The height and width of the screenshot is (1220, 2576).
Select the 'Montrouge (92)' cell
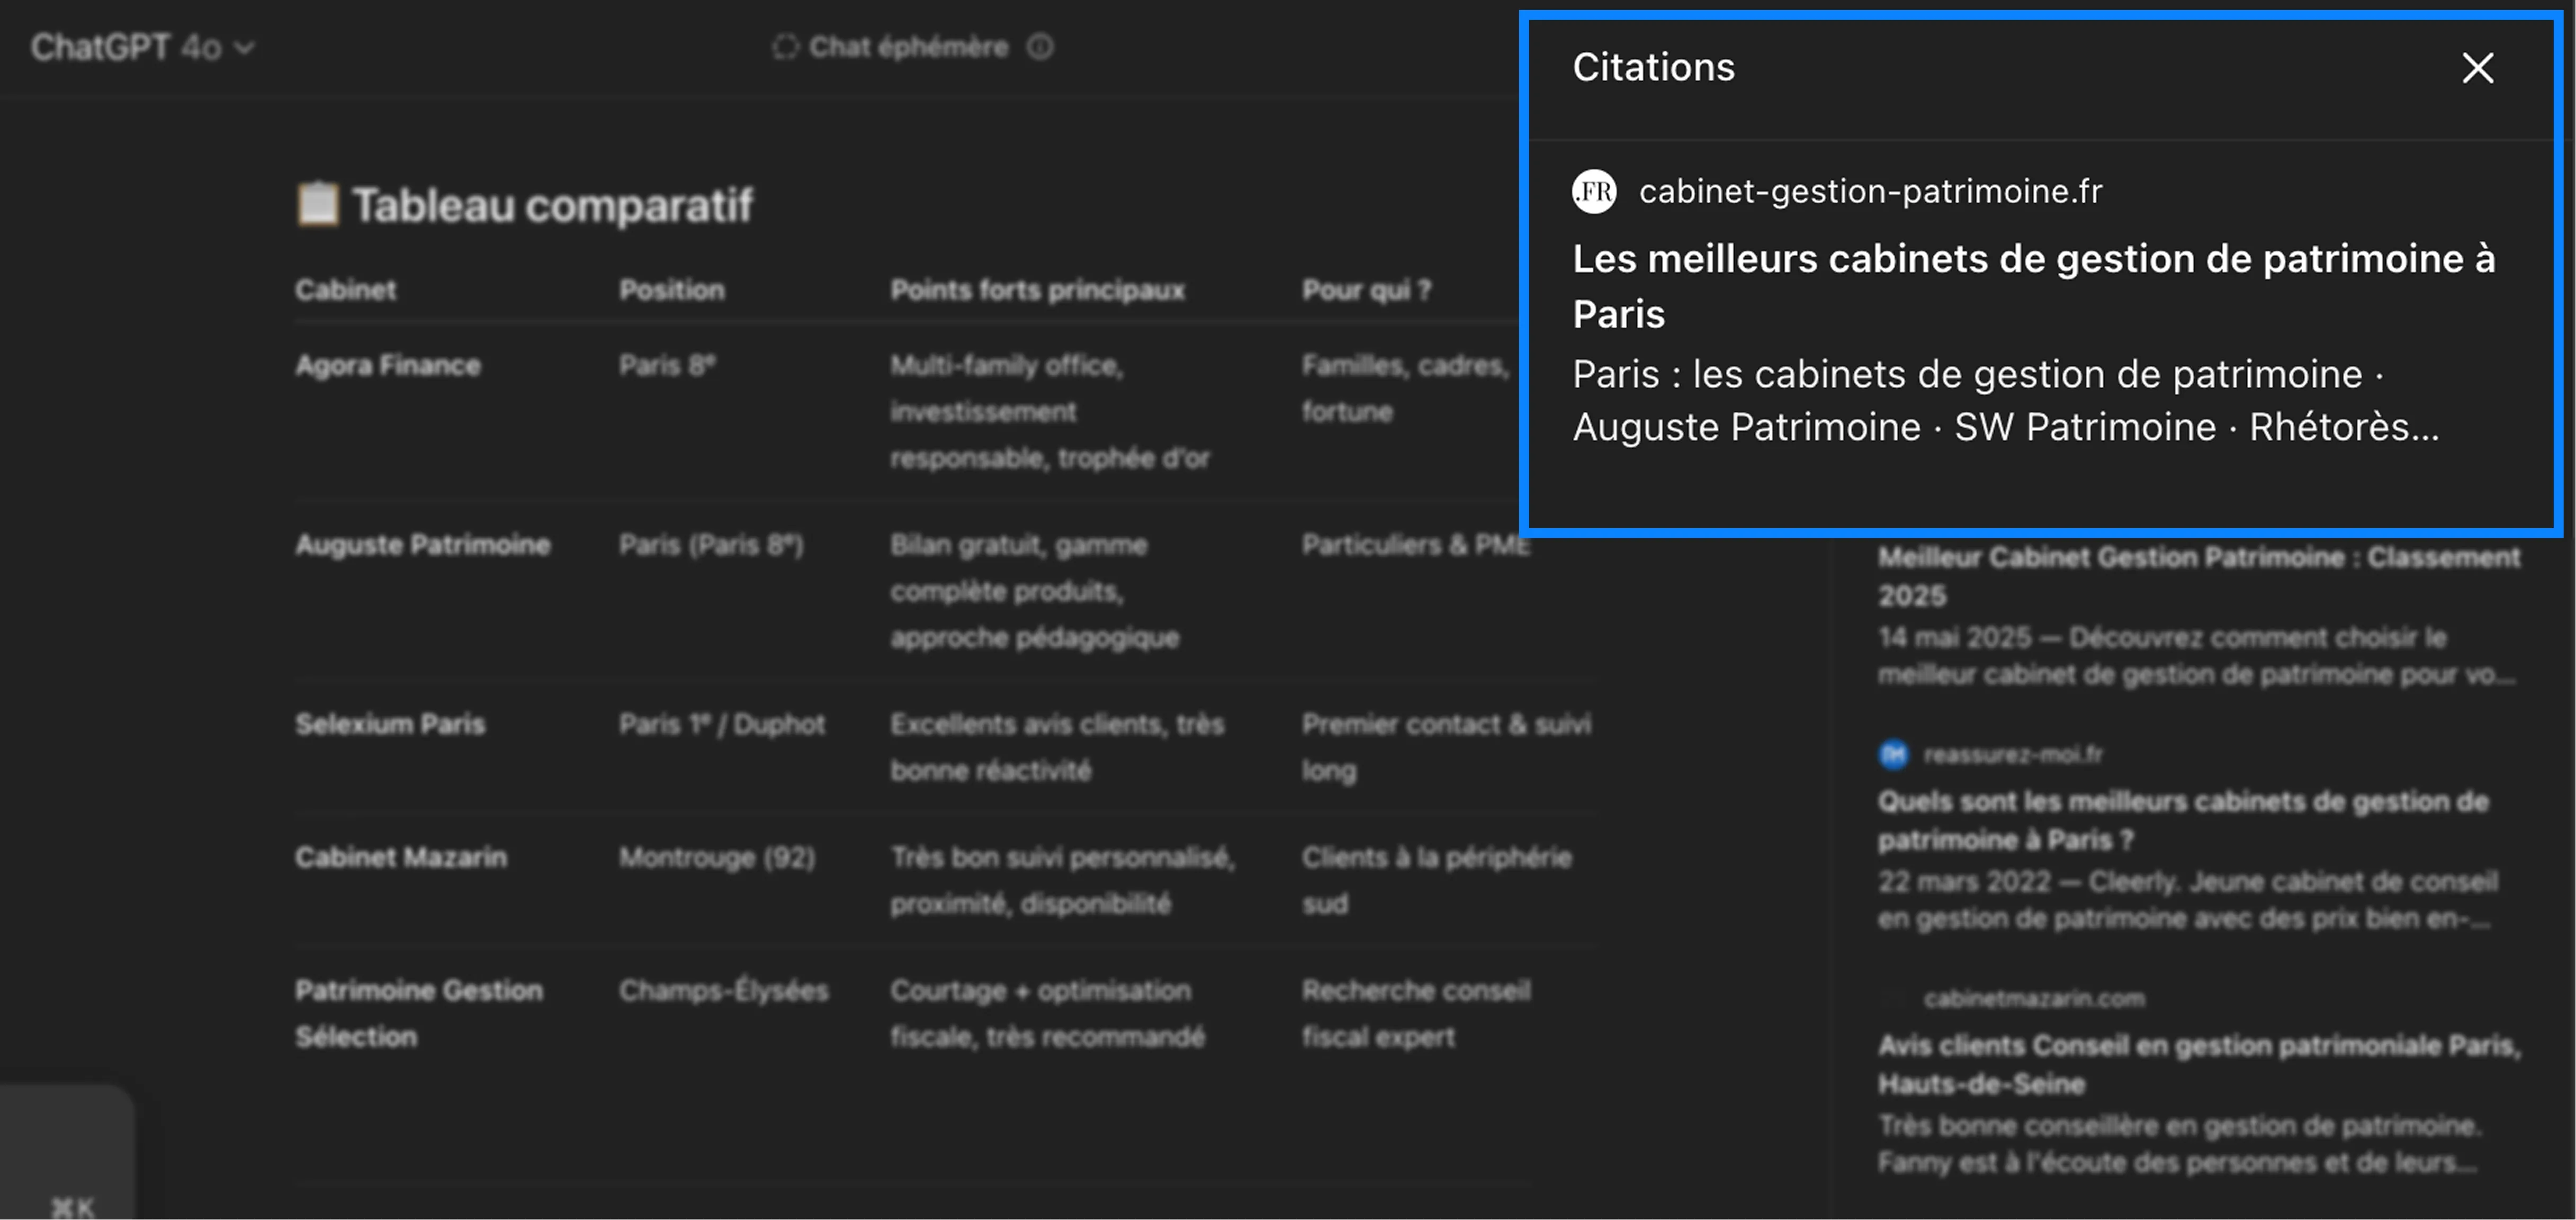point(716,857)
